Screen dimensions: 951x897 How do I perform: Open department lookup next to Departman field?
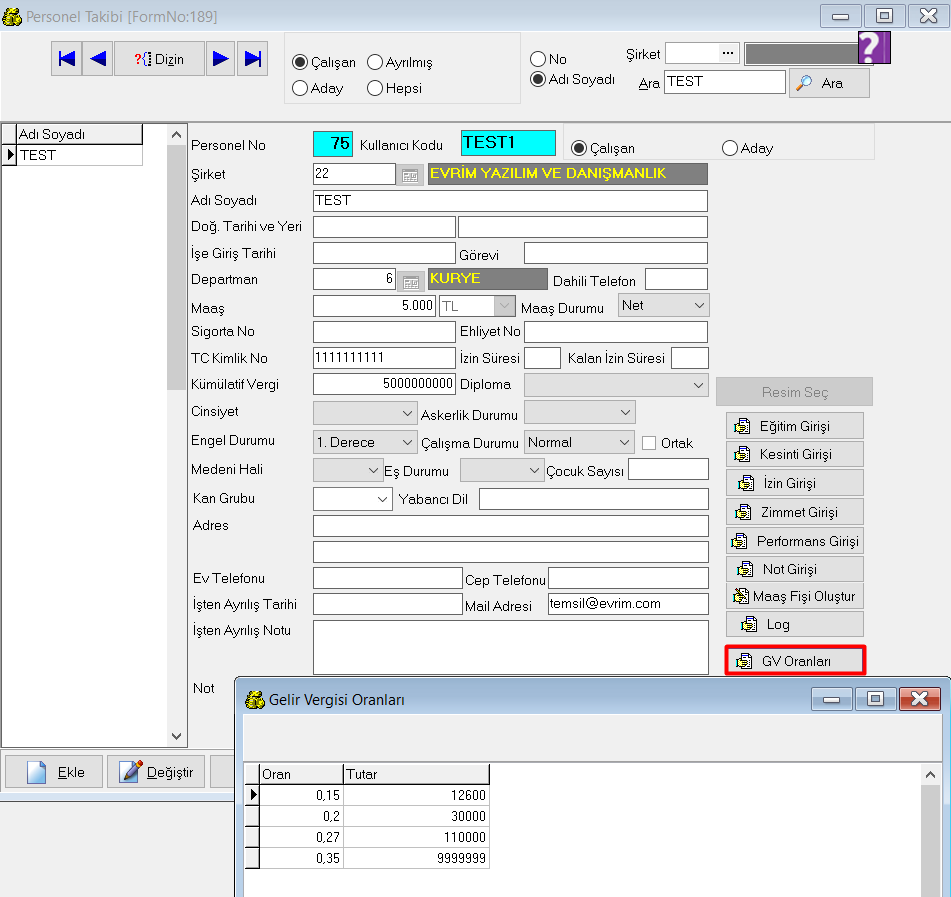[x=410, y=281]
